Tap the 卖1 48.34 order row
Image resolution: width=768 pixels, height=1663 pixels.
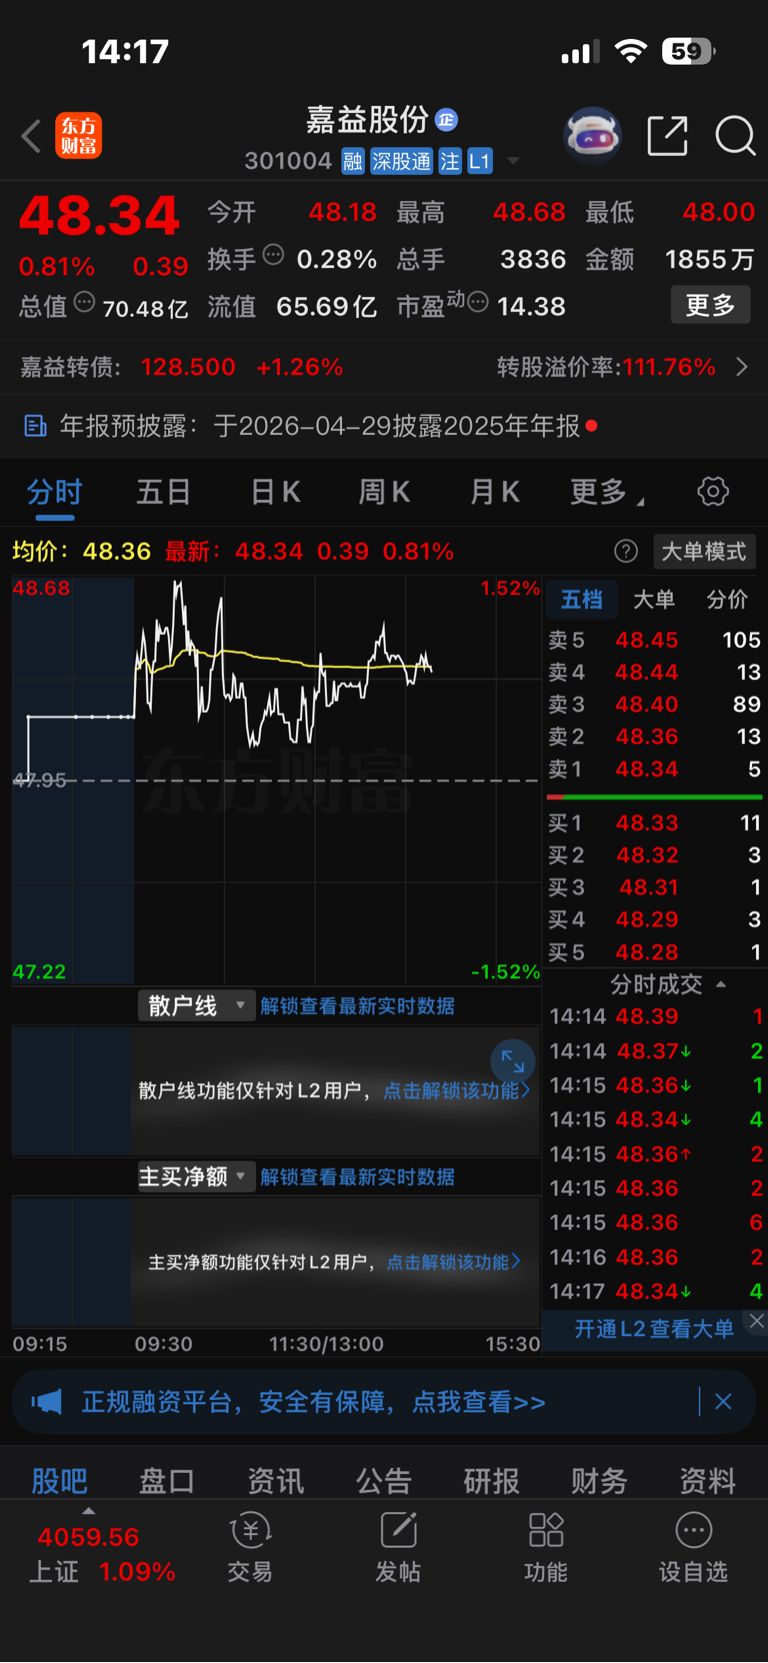[x=655, y=769]
